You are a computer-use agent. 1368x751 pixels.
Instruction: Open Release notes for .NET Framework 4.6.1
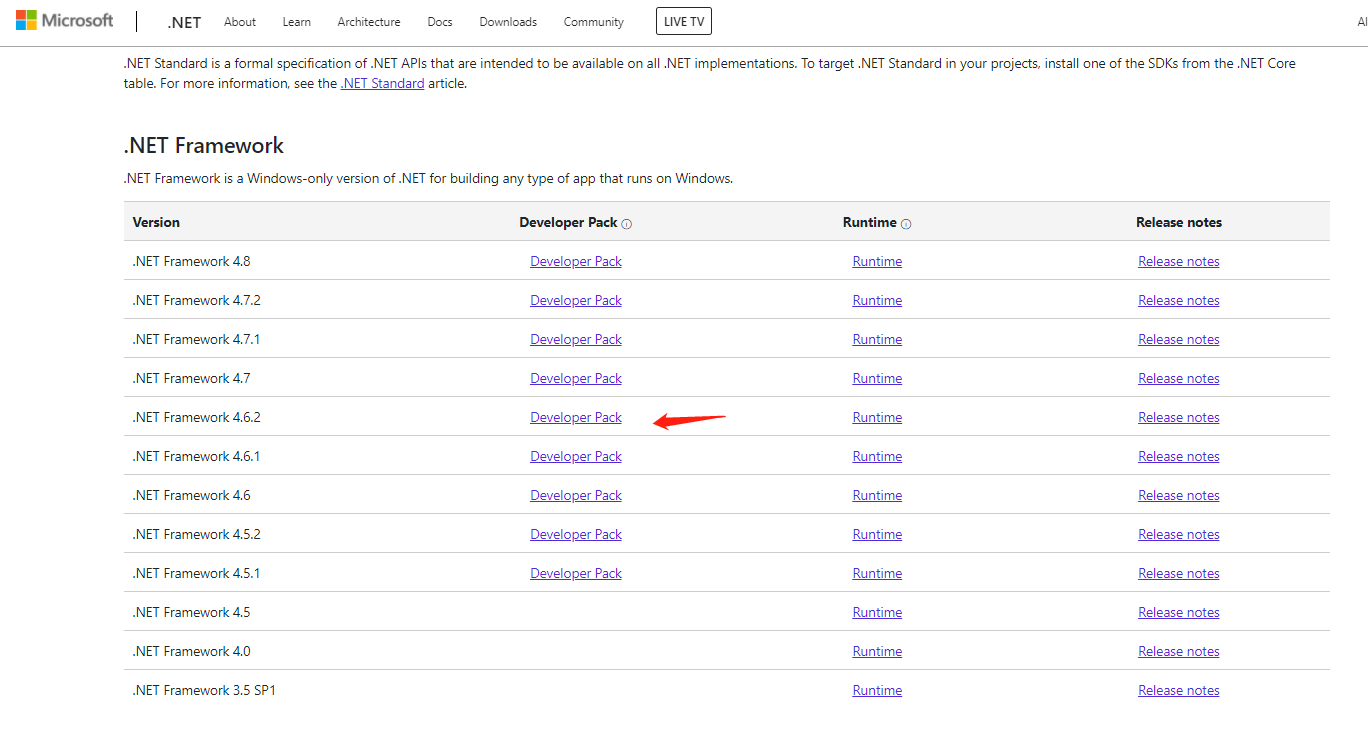1179,456
